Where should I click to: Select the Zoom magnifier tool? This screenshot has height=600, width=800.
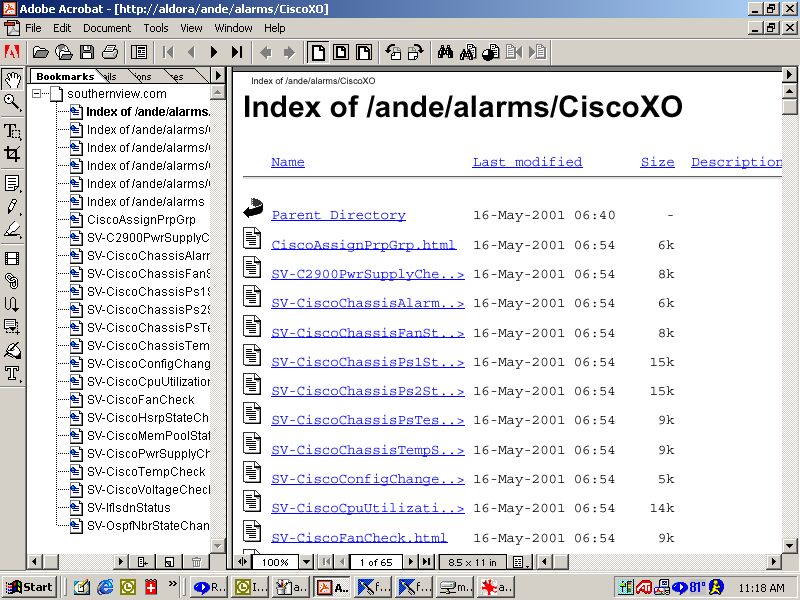click(13, 102)
